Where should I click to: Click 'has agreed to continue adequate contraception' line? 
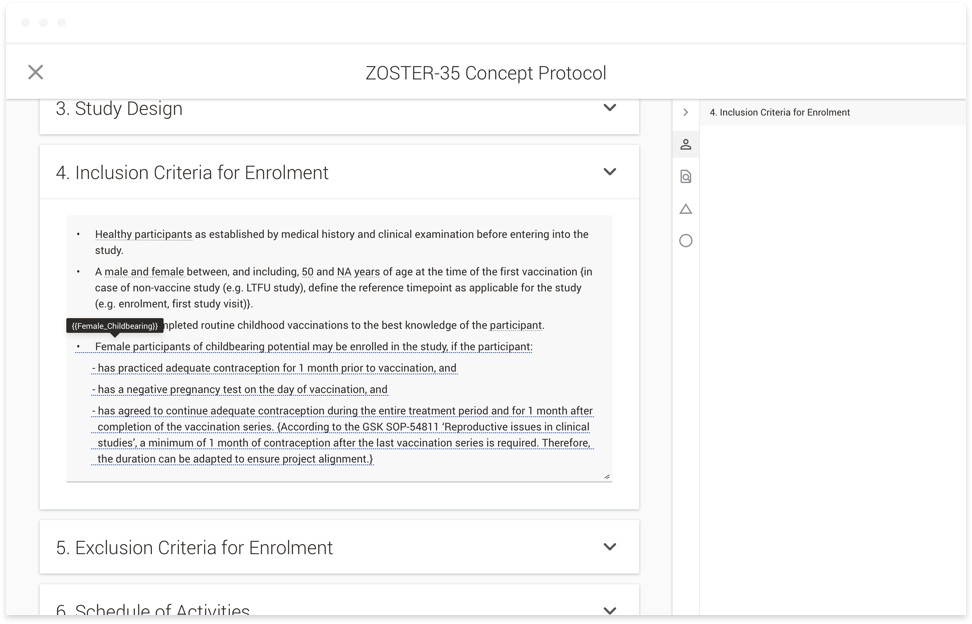342,435
